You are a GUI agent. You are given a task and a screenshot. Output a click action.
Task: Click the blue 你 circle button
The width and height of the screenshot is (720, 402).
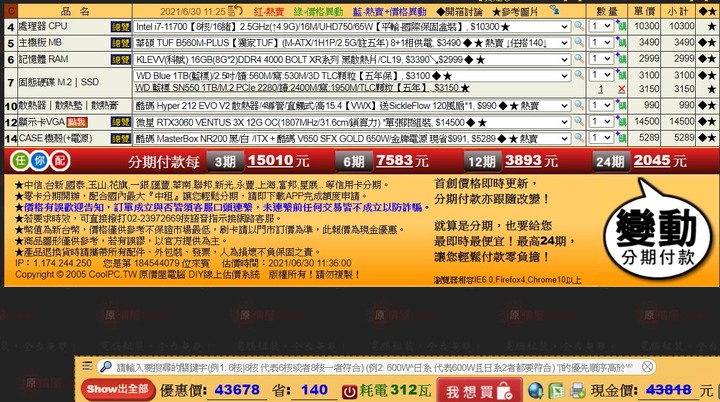click(x=40, y=160)
